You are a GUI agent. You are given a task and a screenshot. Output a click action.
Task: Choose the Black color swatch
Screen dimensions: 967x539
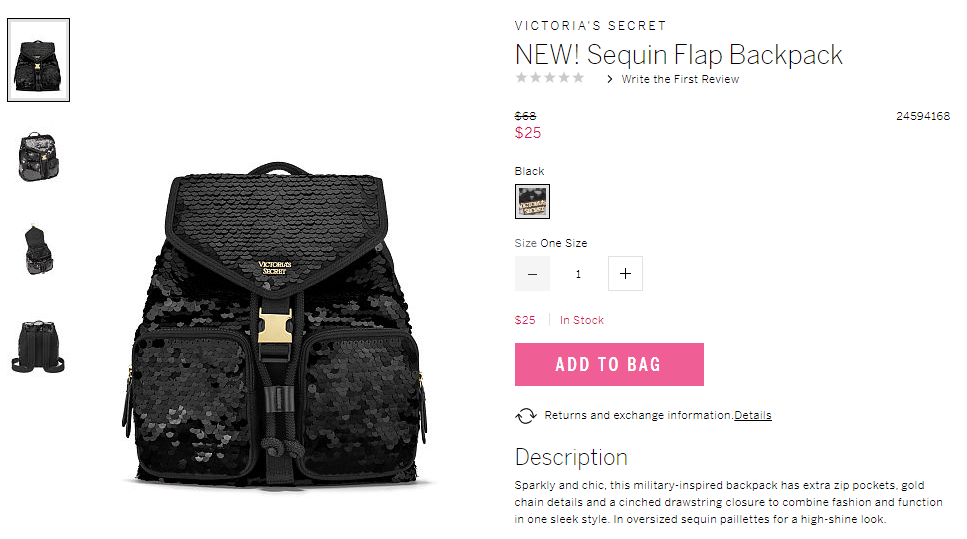tap(532, 202)
